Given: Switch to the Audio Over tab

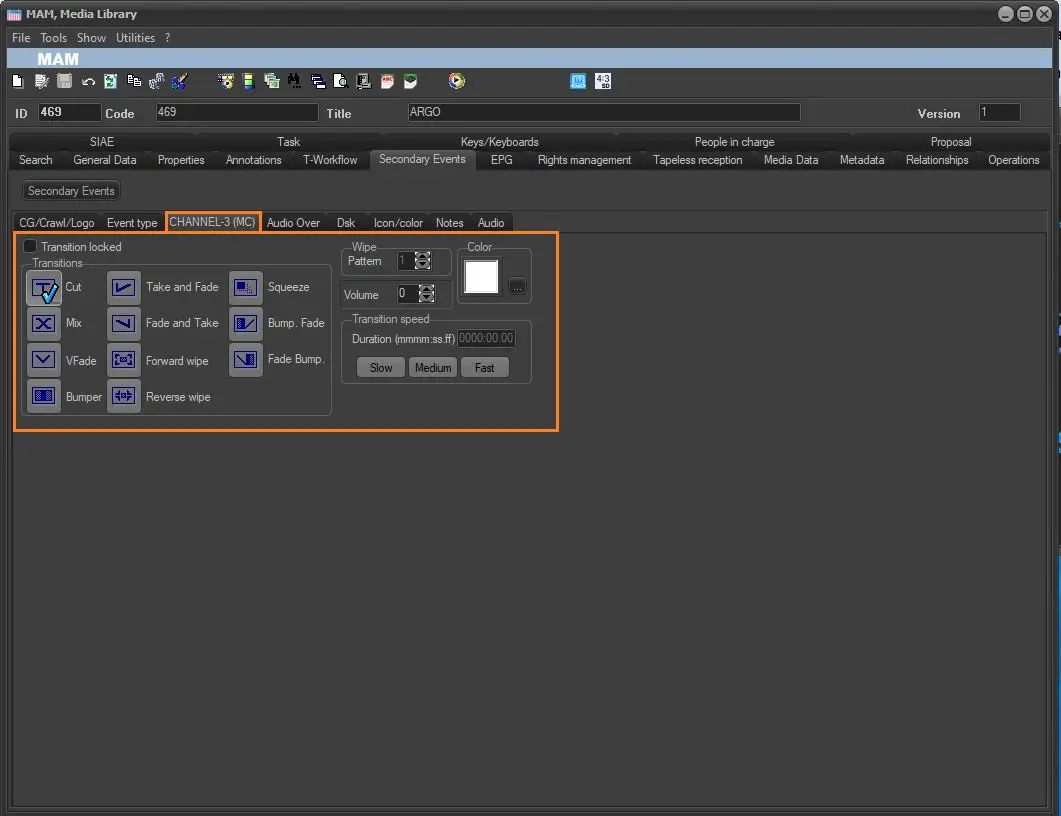Looking at the screenshot, I should click(293, 223).
